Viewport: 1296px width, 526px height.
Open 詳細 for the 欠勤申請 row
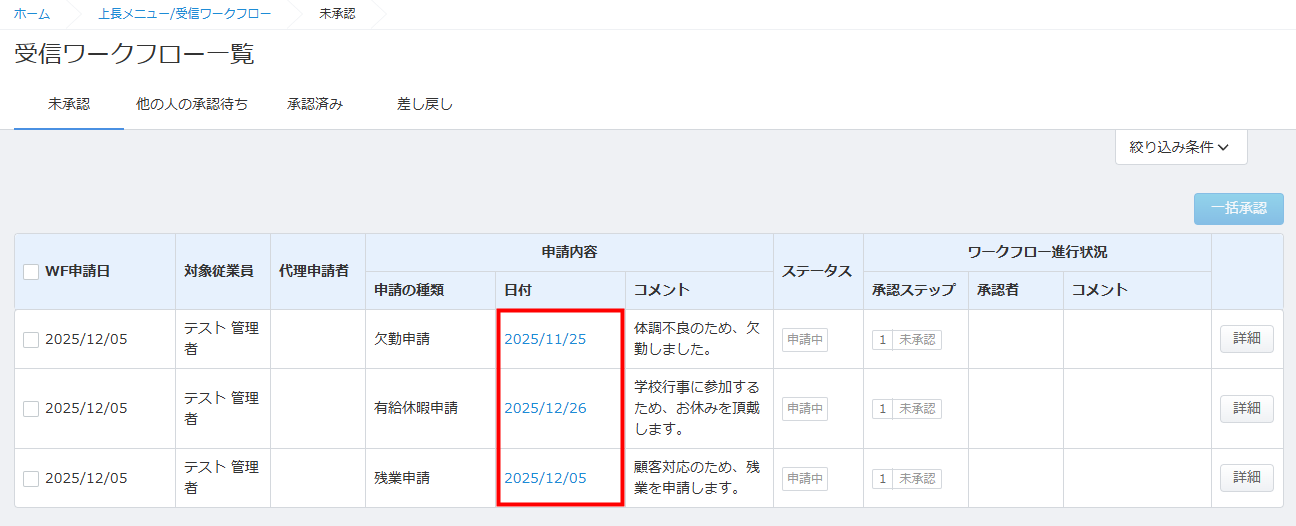pyautogui.click(x=1246, y=339)
